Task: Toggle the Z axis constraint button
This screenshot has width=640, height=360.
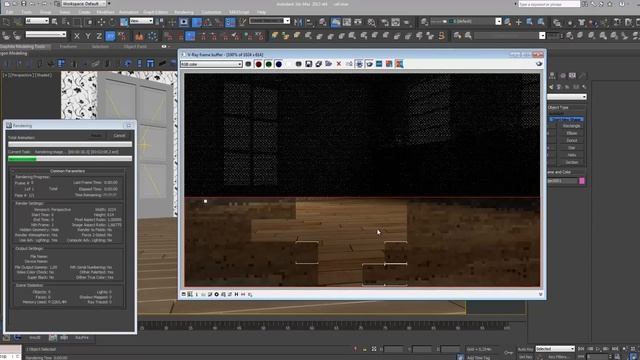Action: [99, 36]
